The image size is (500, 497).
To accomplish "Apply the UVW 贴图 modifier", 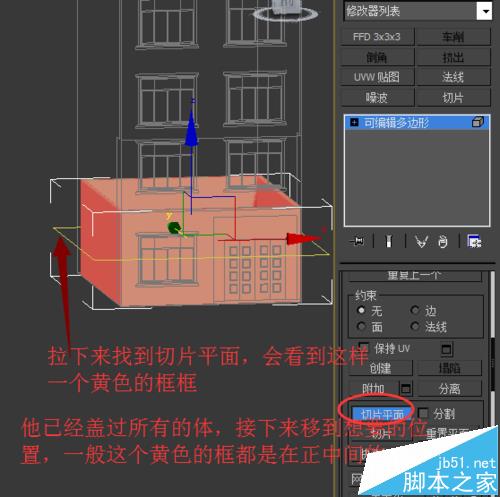I will click(x=377, y=77).
